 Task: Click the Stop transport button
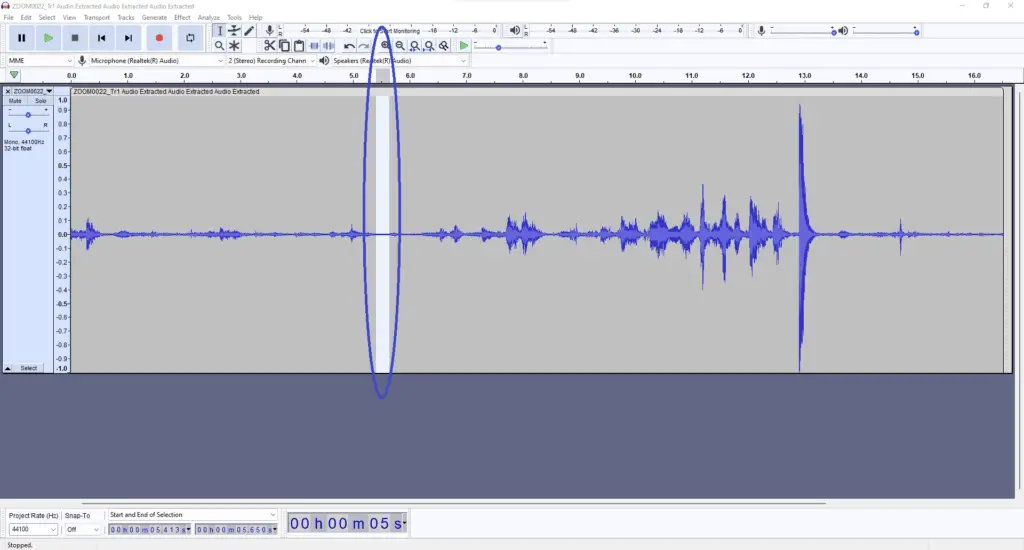coord(74,38)
